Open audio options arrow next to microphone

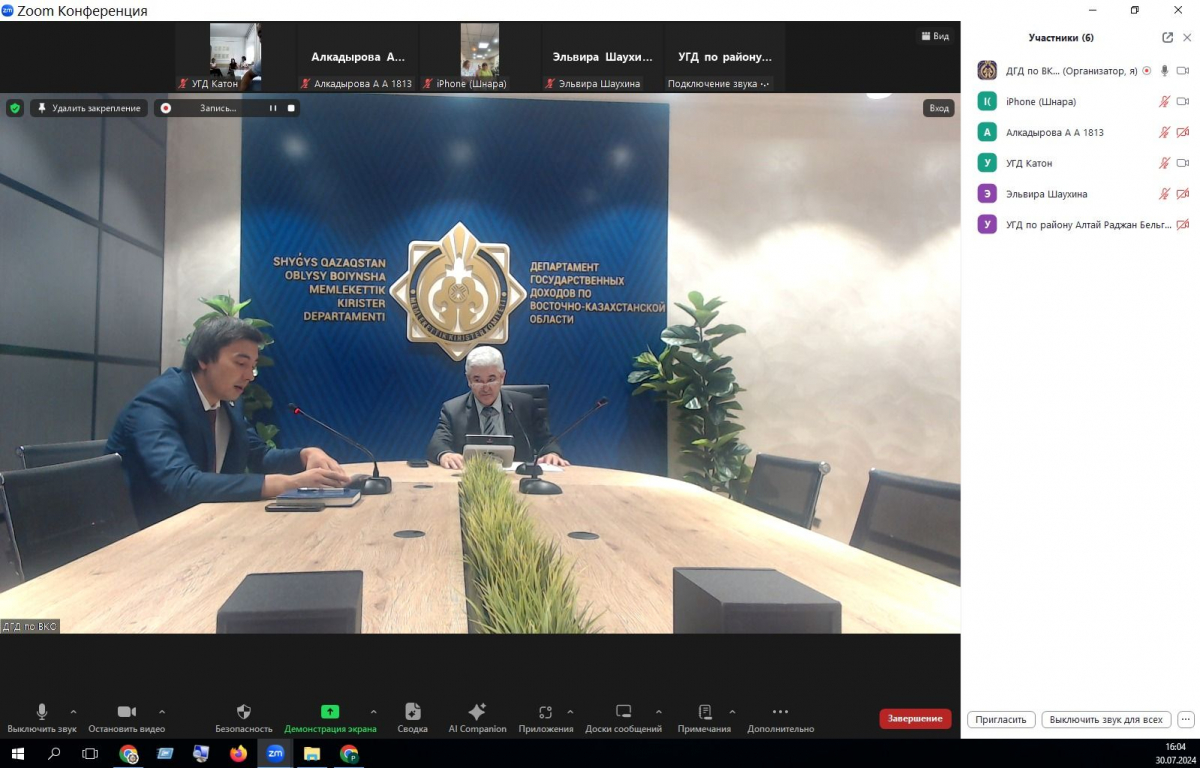(x=73, y=712)
